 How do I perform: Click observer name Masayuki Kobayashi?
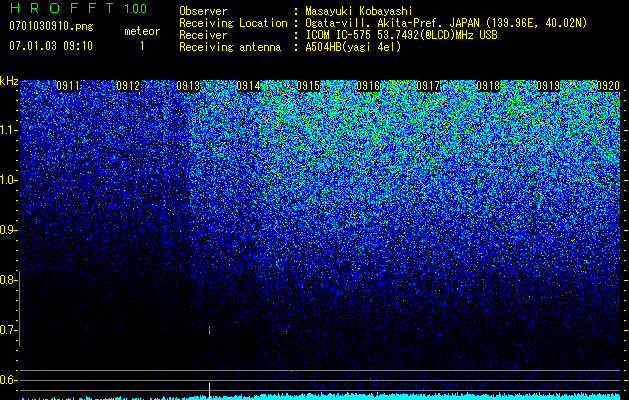click(x=359, y=11)
